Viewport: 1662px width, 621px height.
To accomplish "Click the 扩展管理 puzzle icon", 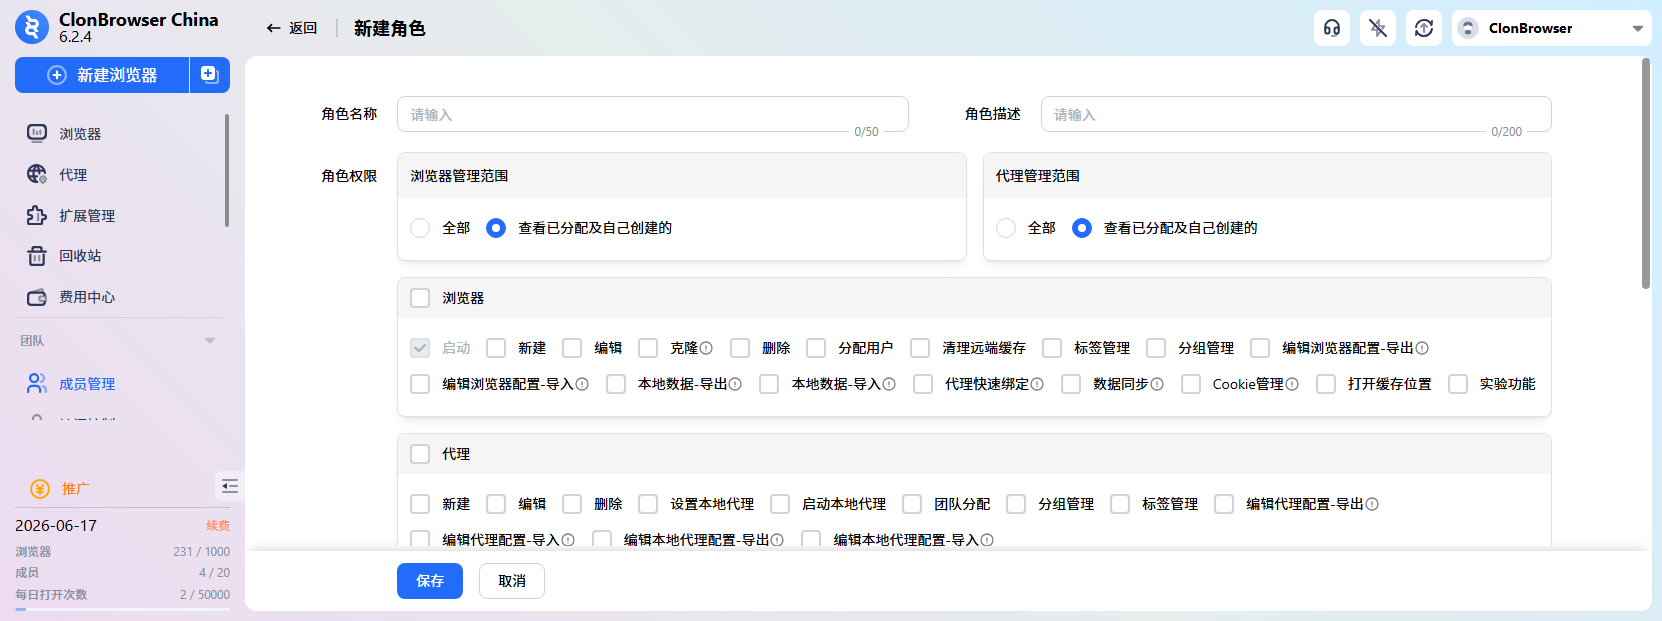I will (37, 215).
